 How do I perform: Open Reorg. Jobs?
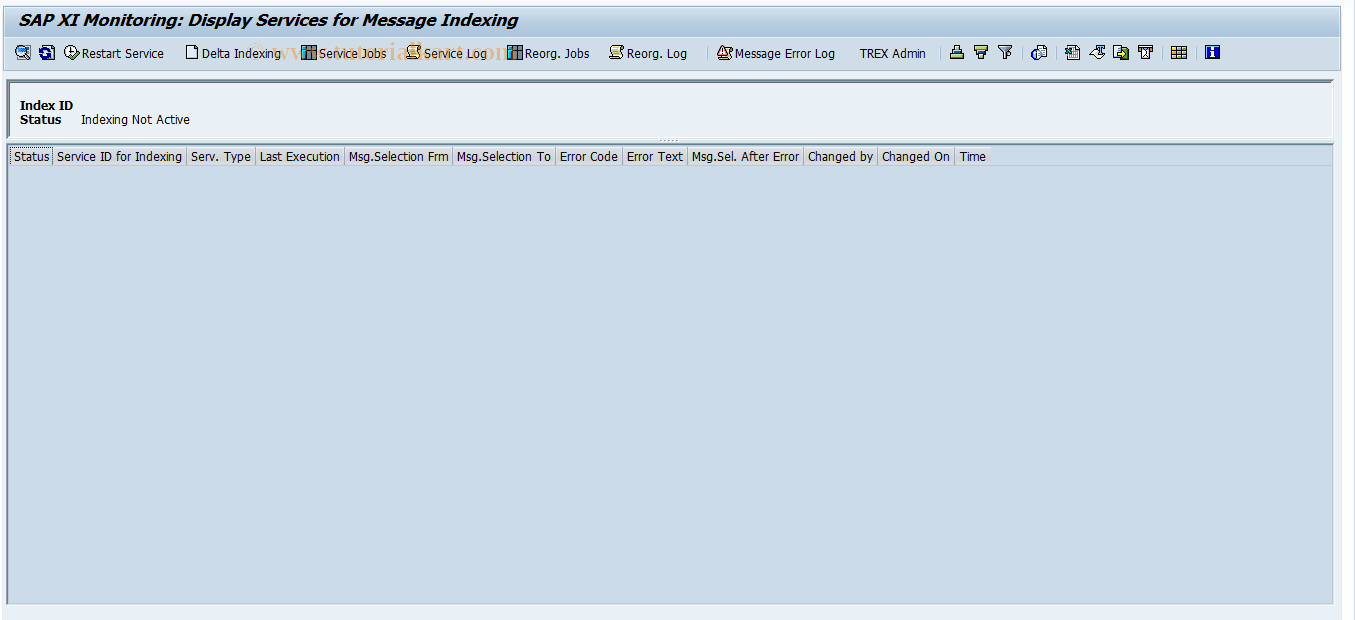pyautogui.click(x=548, y=53)
